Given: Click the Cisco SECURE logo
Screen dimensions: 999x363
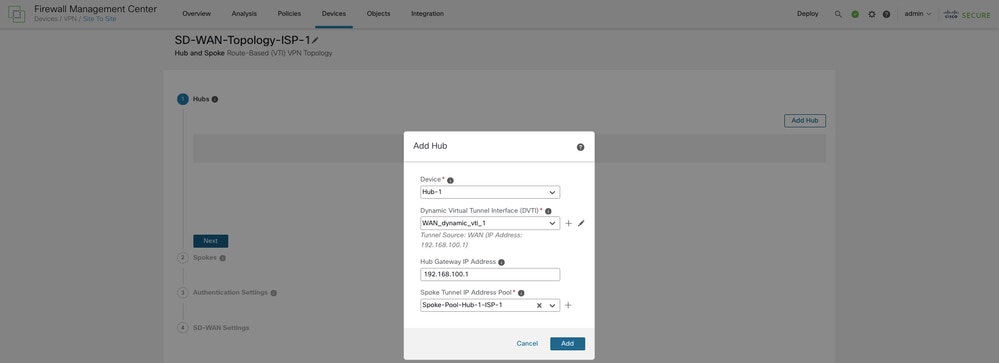Looking at the screenshot, I should 967,14.
